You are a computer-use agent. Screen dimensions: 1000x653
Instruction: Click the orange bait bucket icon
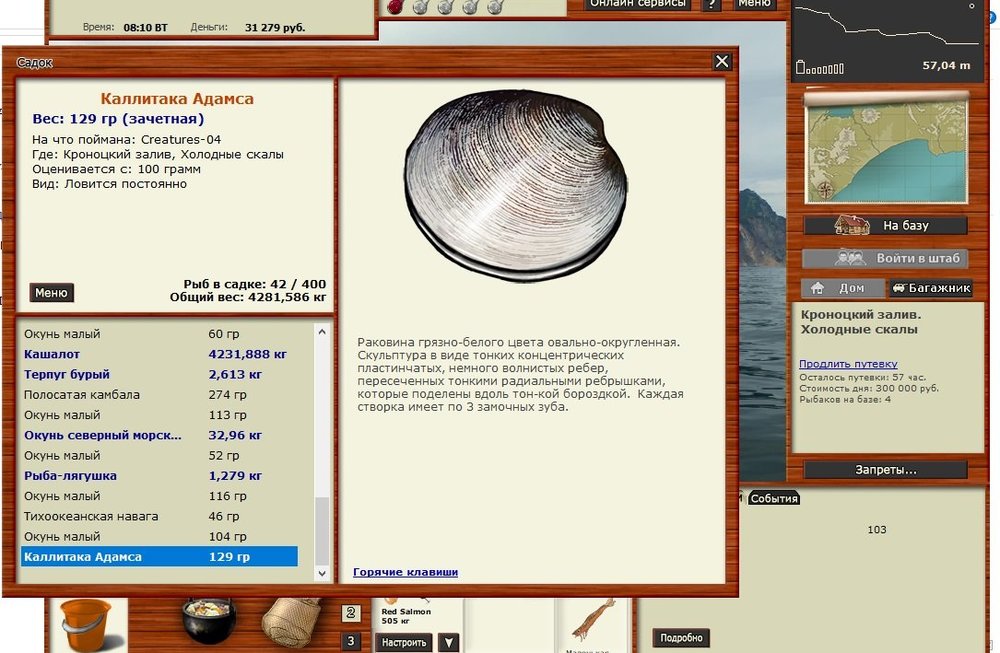click(x=86, y=625)
